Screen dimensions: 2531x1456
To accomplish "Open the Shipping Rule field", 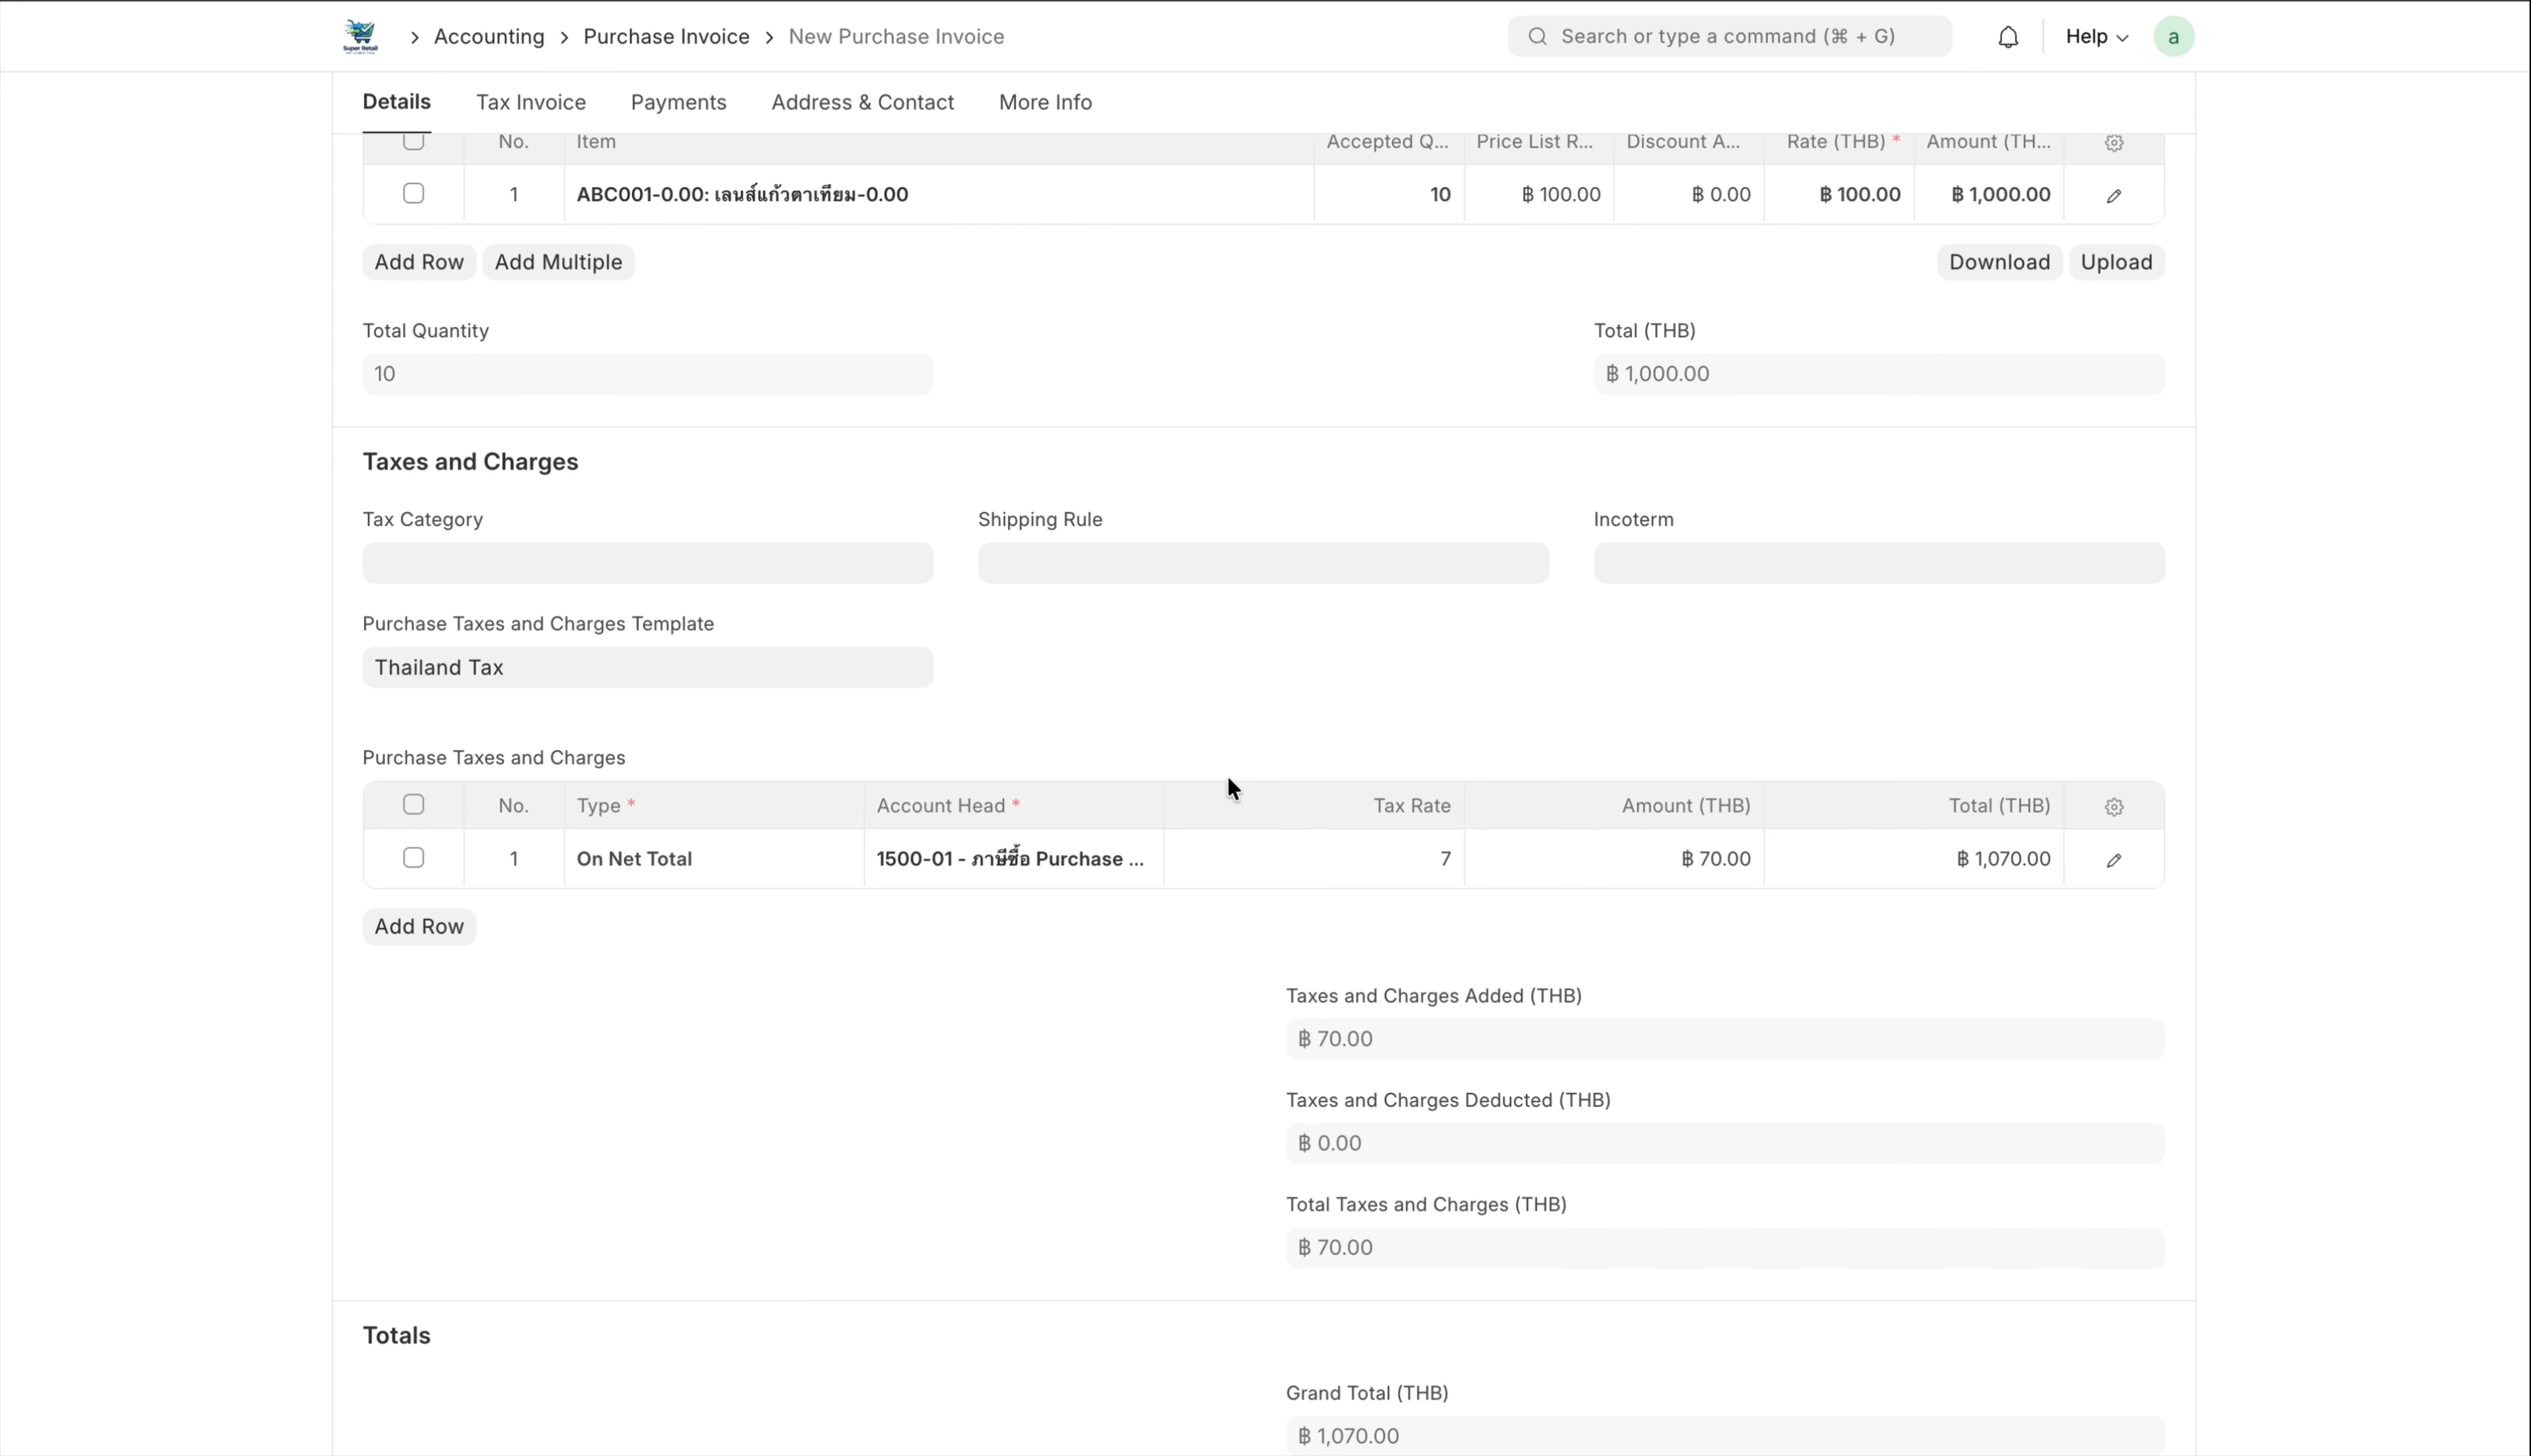I will [x=1263, y=563].
